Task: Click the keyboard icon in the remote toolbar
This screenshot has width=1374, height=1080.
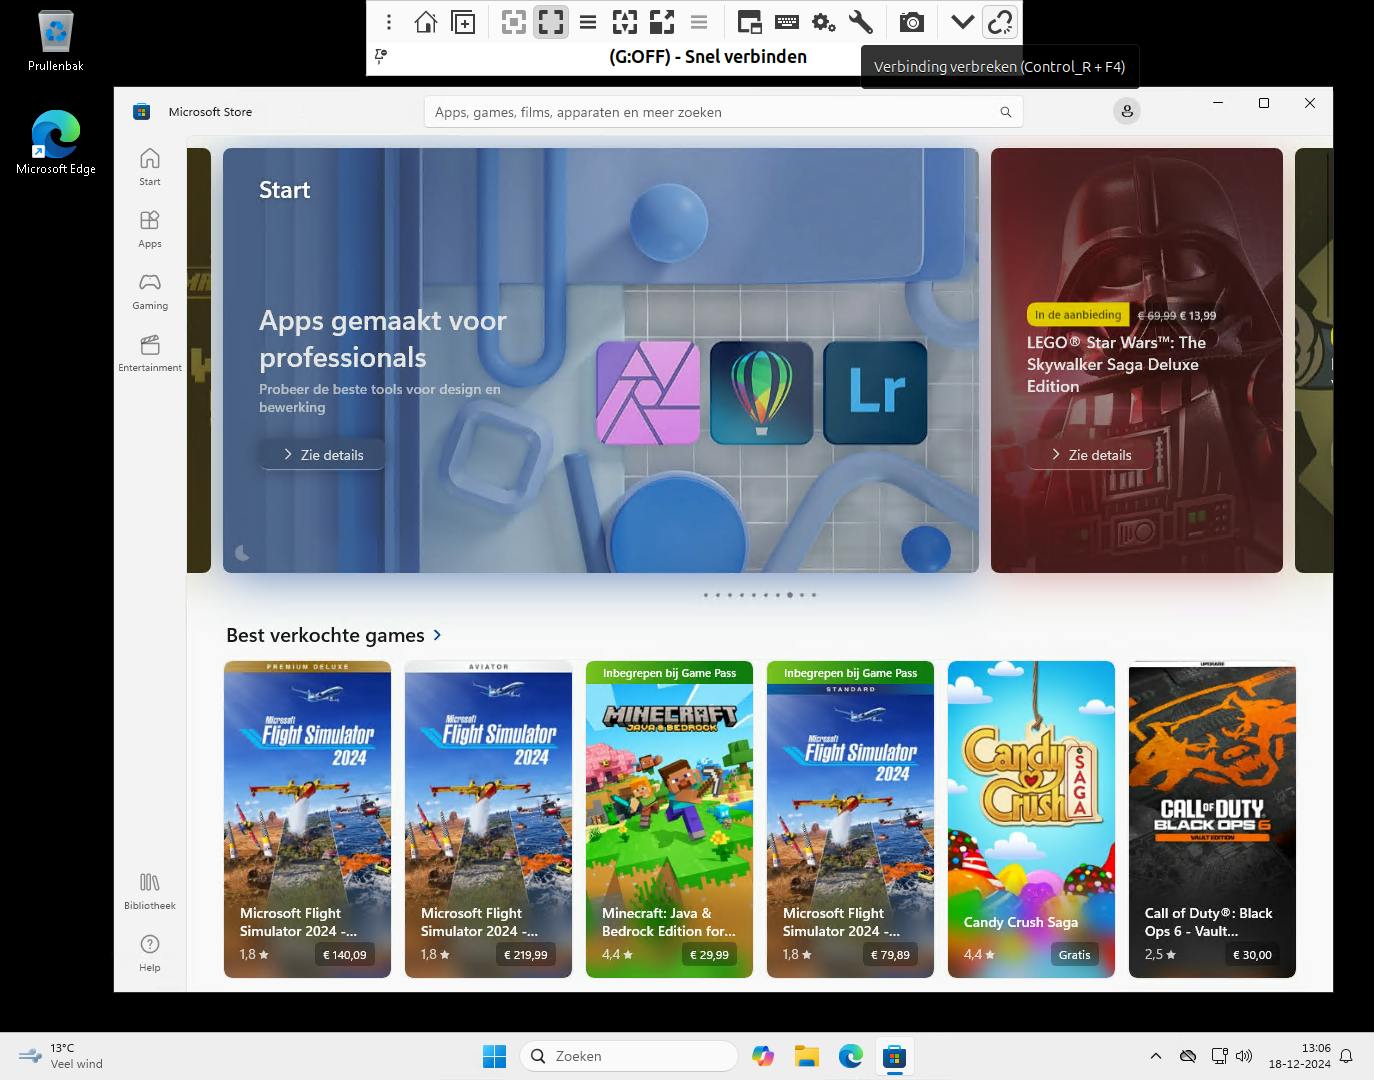Action: click(787, 21)
